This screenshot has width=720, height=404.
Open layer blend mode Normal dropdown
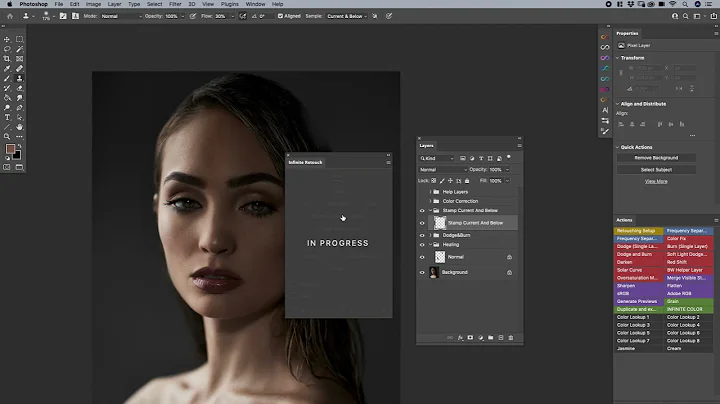coord(443,170)
